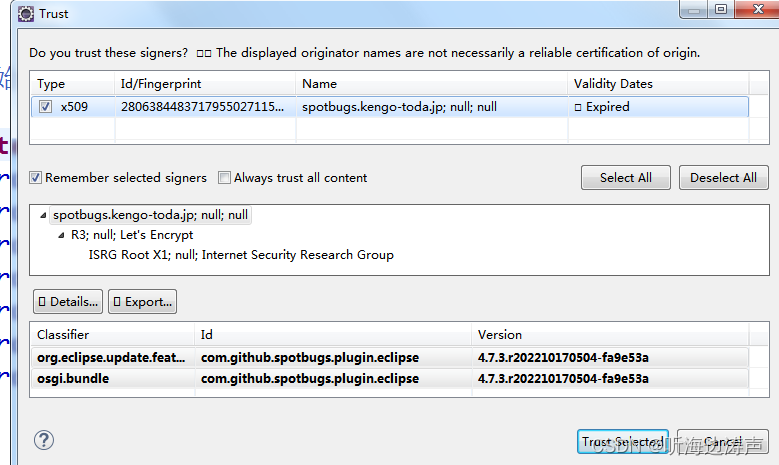Click the version cell in org.eclipse.update.feat... row
This screenshot has height=465, width=779.
tap(610, 358)
